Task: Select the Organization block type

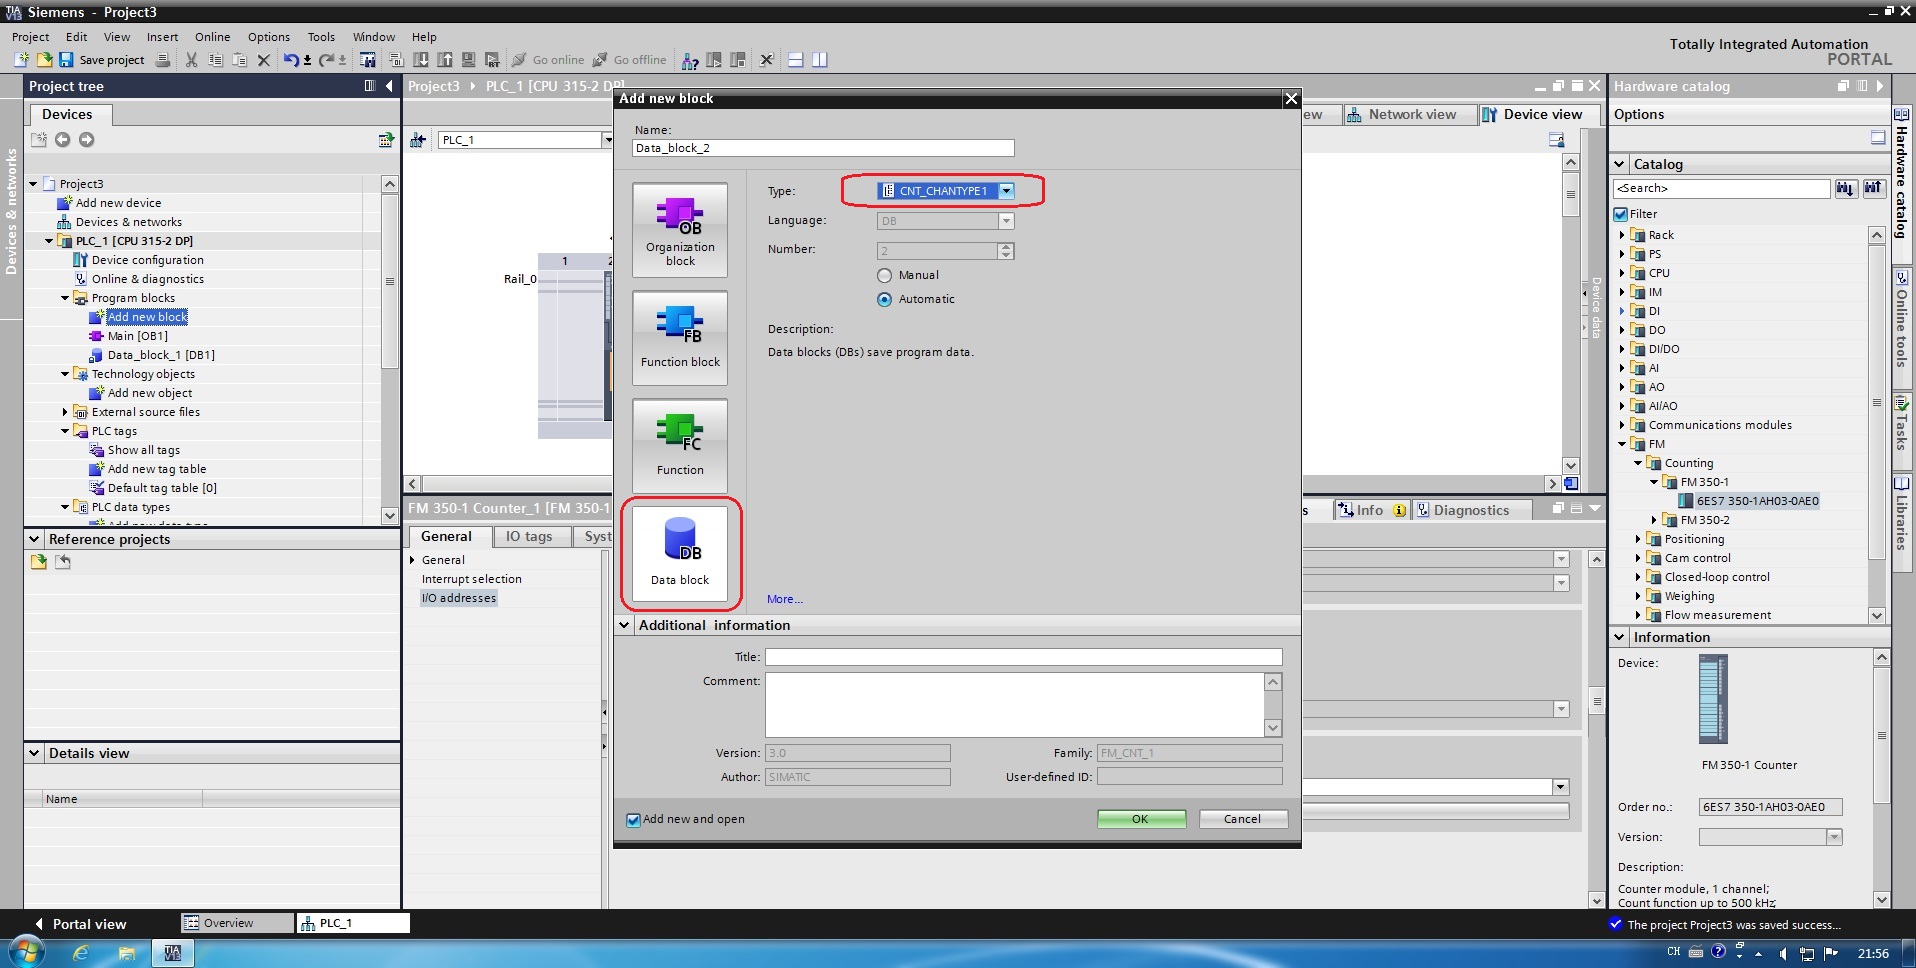Action: click(680, 230)
